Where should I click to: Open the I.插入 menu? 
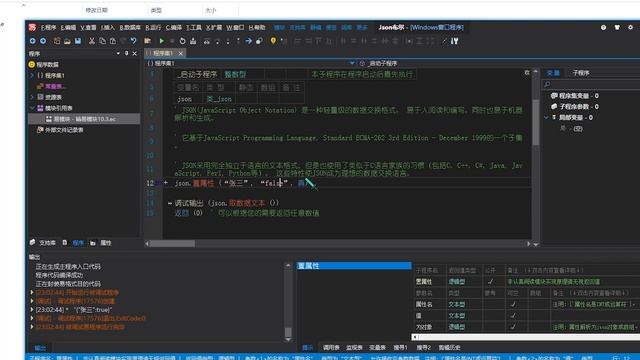pos(108,27)
